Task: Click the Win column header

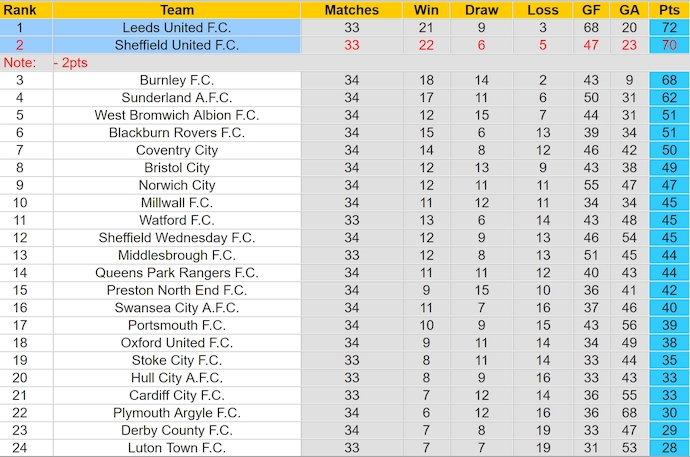Action: [426, 10]
